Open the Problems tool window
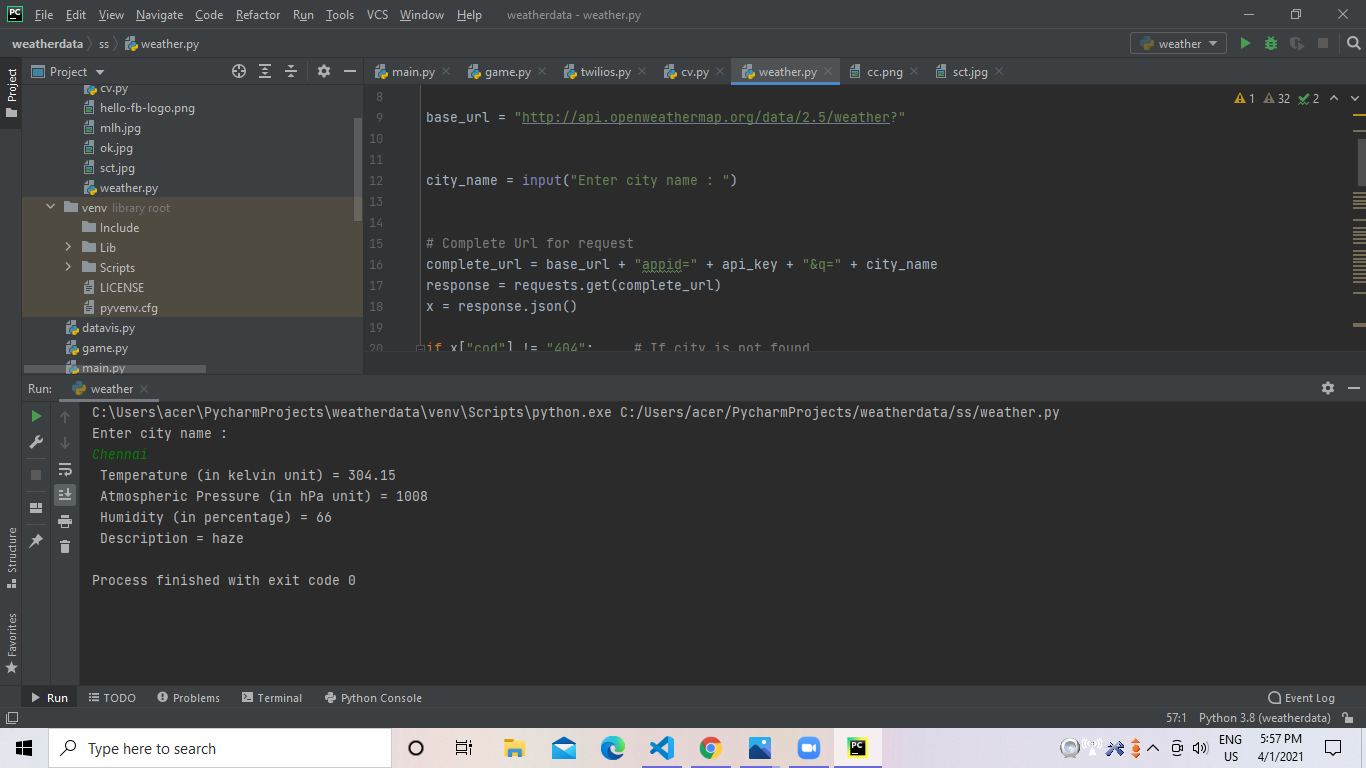The height and width of the screenshot is (768, 1366). 187,698
